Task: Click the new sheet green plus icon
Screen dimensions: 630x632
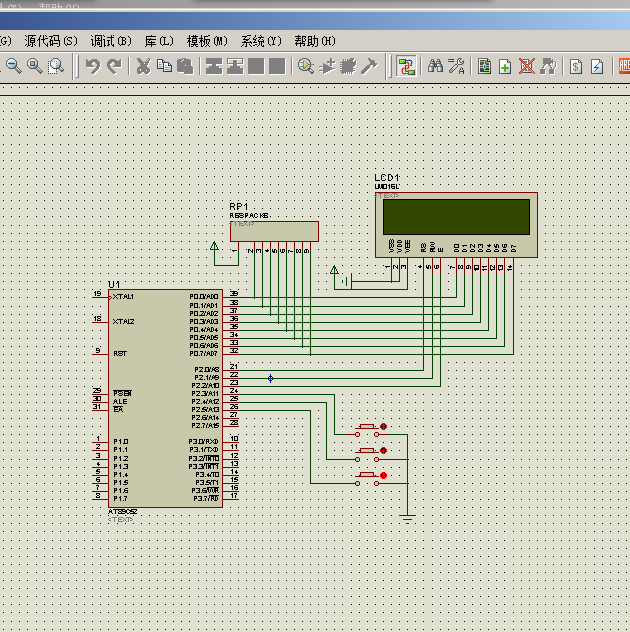Action: (505, 66)
